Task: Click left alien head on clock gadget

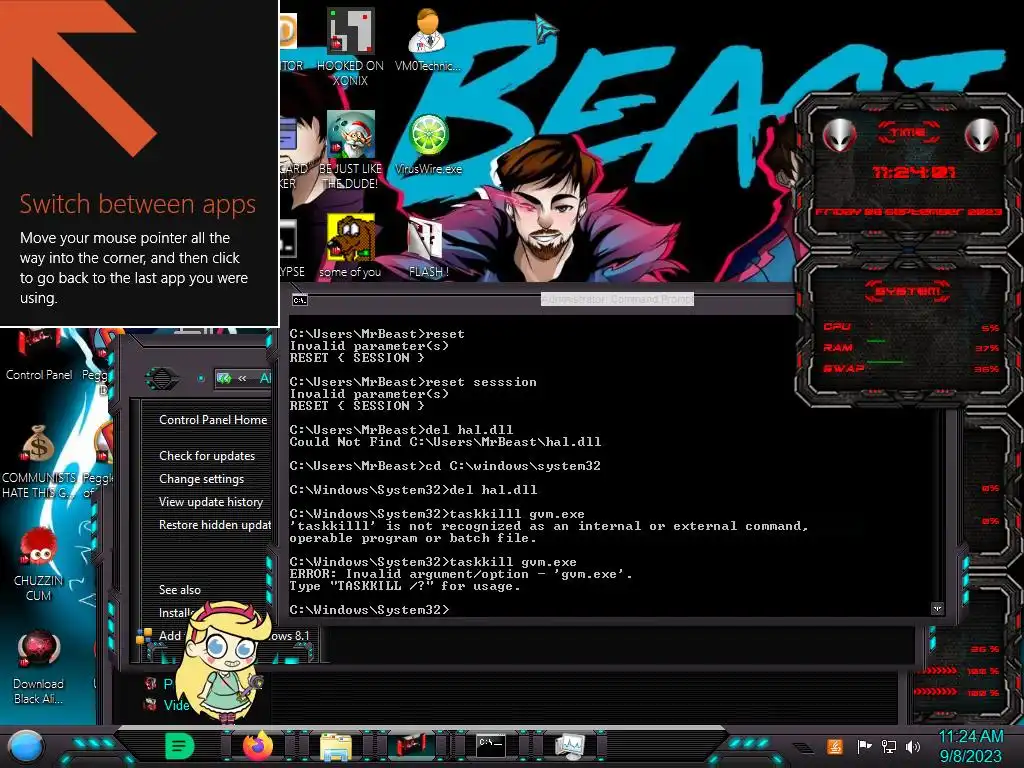Action: pos(839,135)
